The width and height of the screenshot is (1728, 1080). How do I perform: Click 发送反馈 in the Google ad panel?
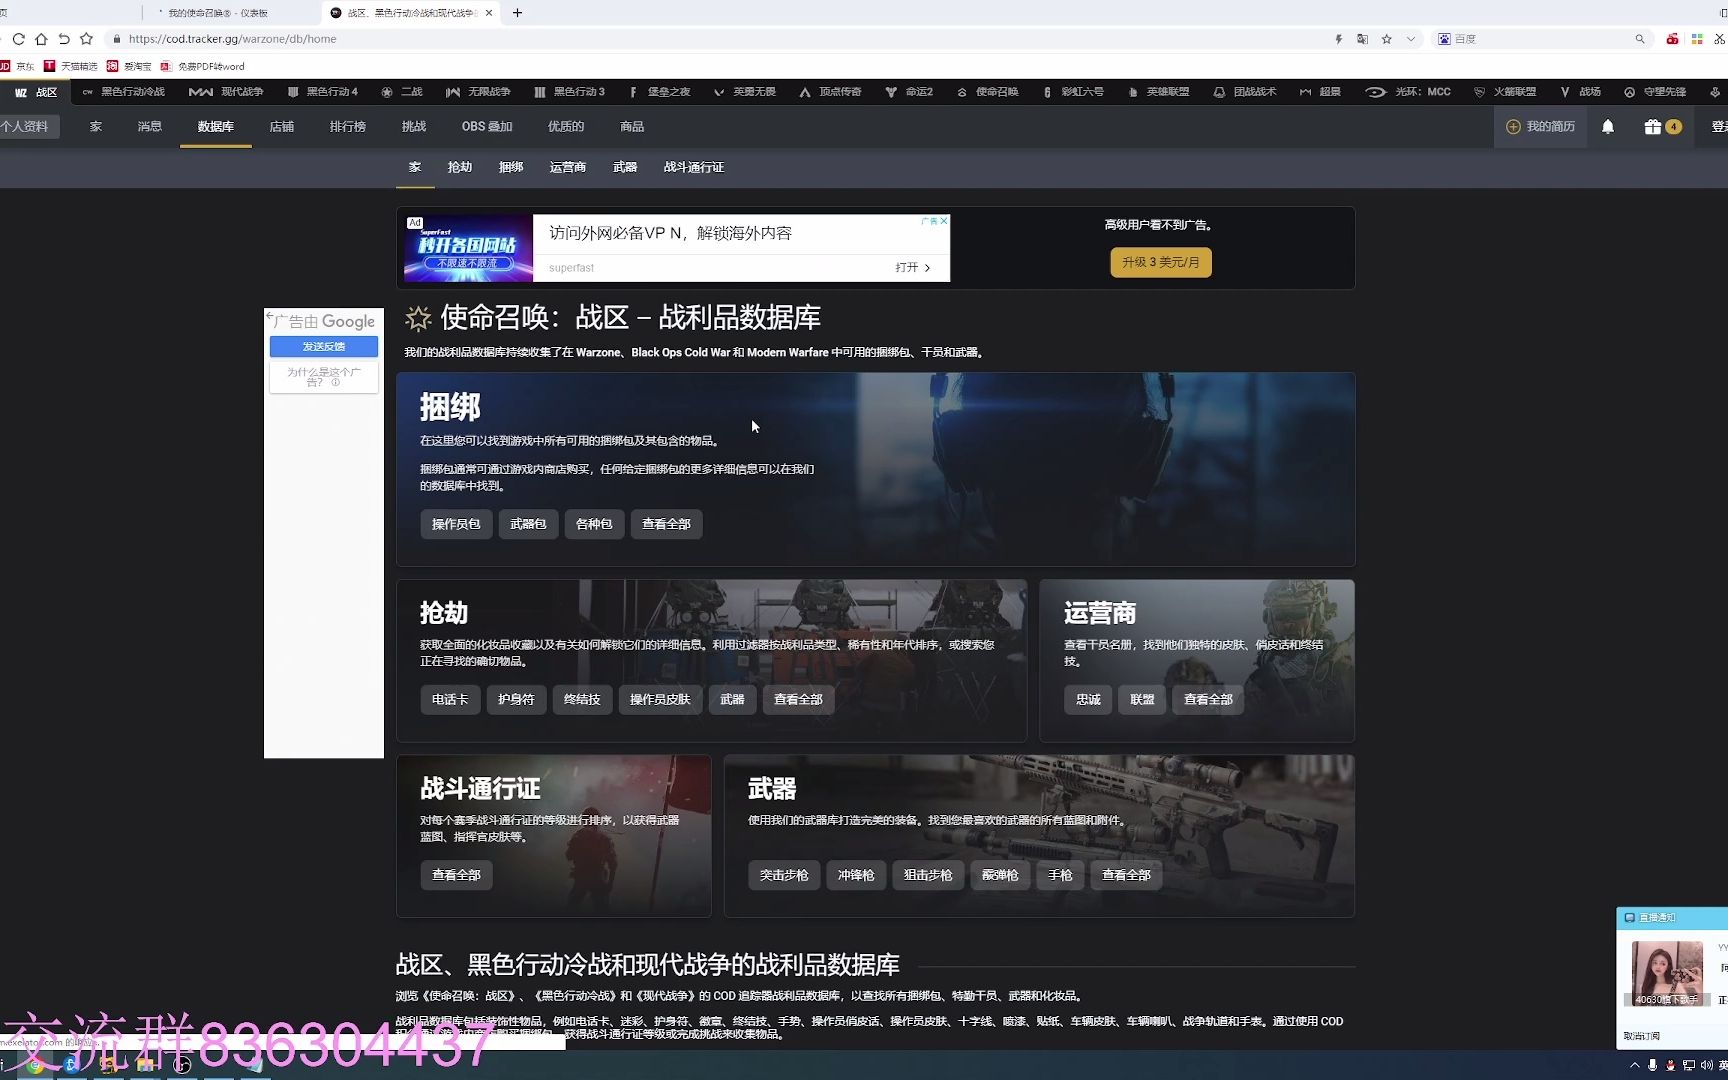[x=324, y=347]
